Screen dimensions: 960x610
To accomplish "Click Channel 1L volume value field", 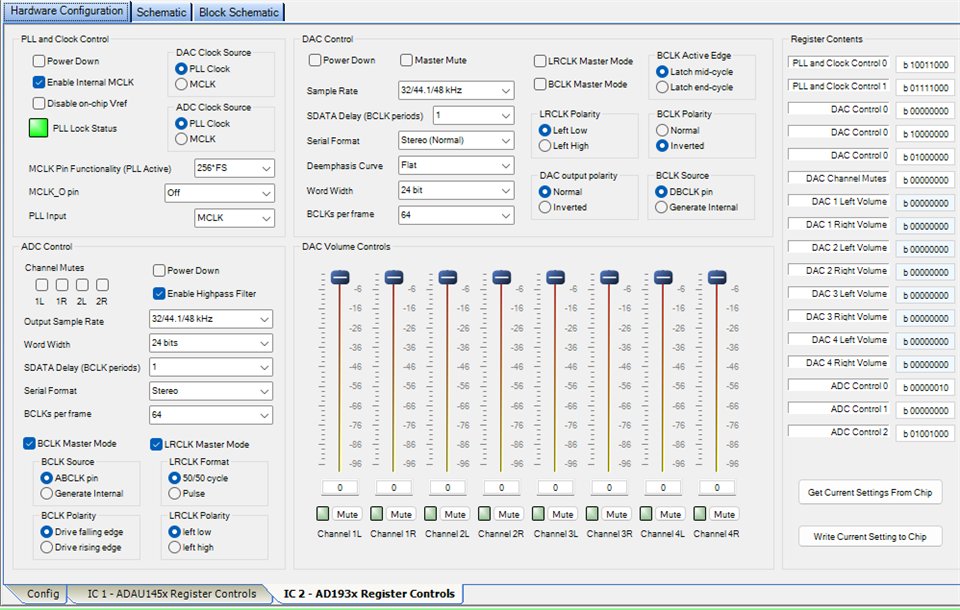I will pyautogui.click(x=340, y=488).
